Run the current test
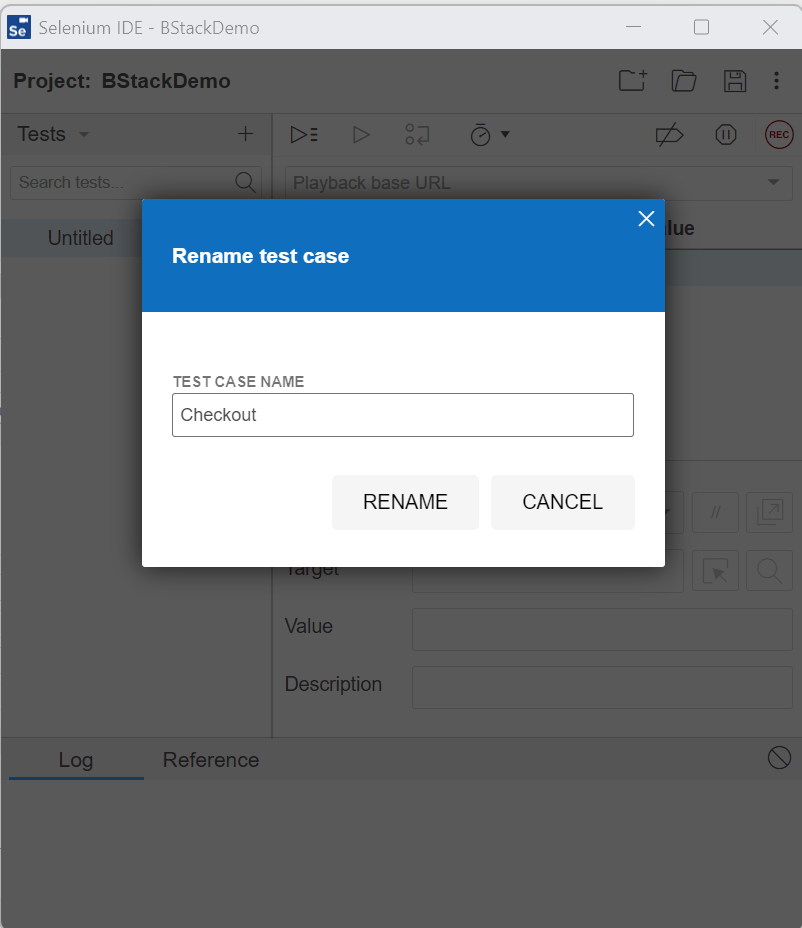The image size is (802, 928). click(x=361, y=134)
